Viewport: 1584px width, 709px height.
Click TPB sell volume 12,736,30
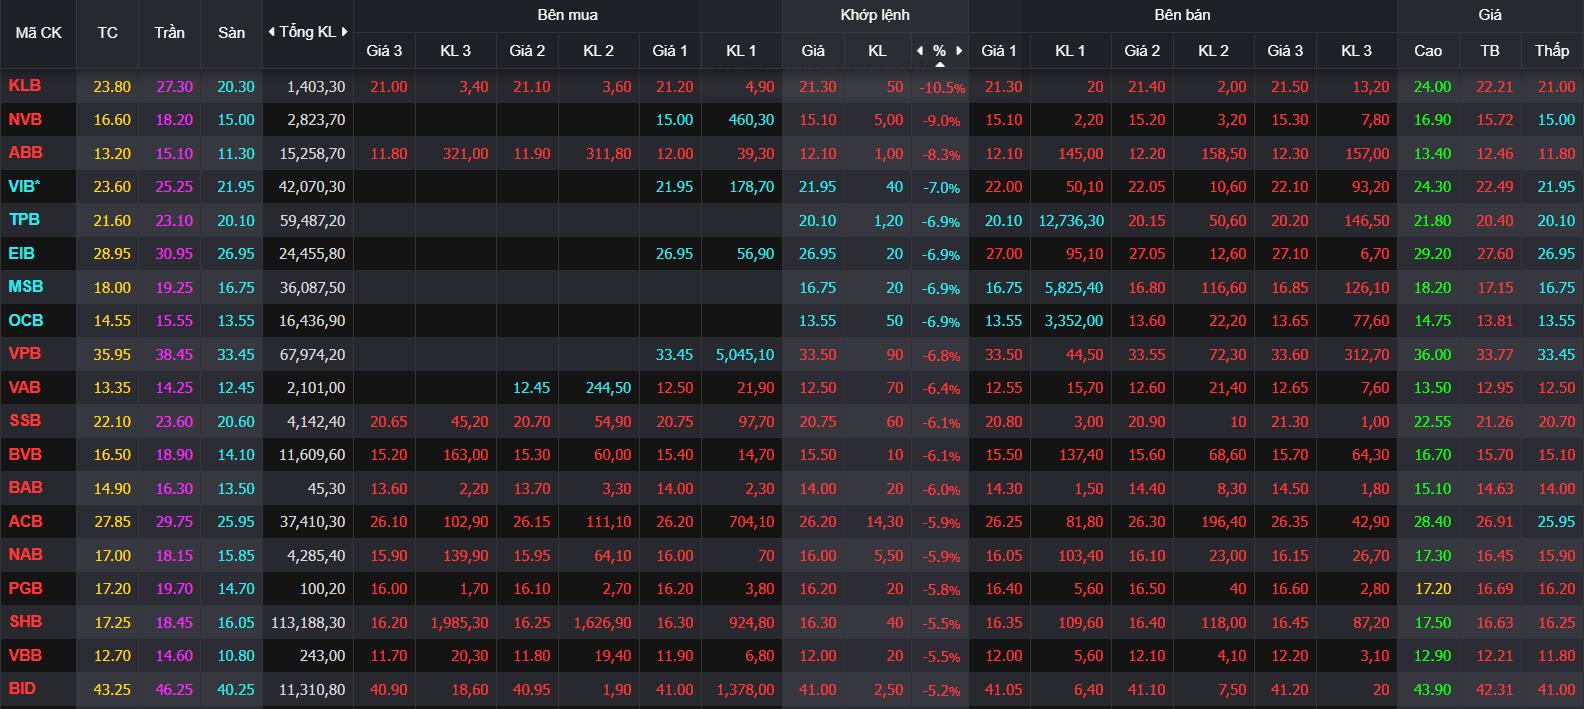click(1071, 221)
